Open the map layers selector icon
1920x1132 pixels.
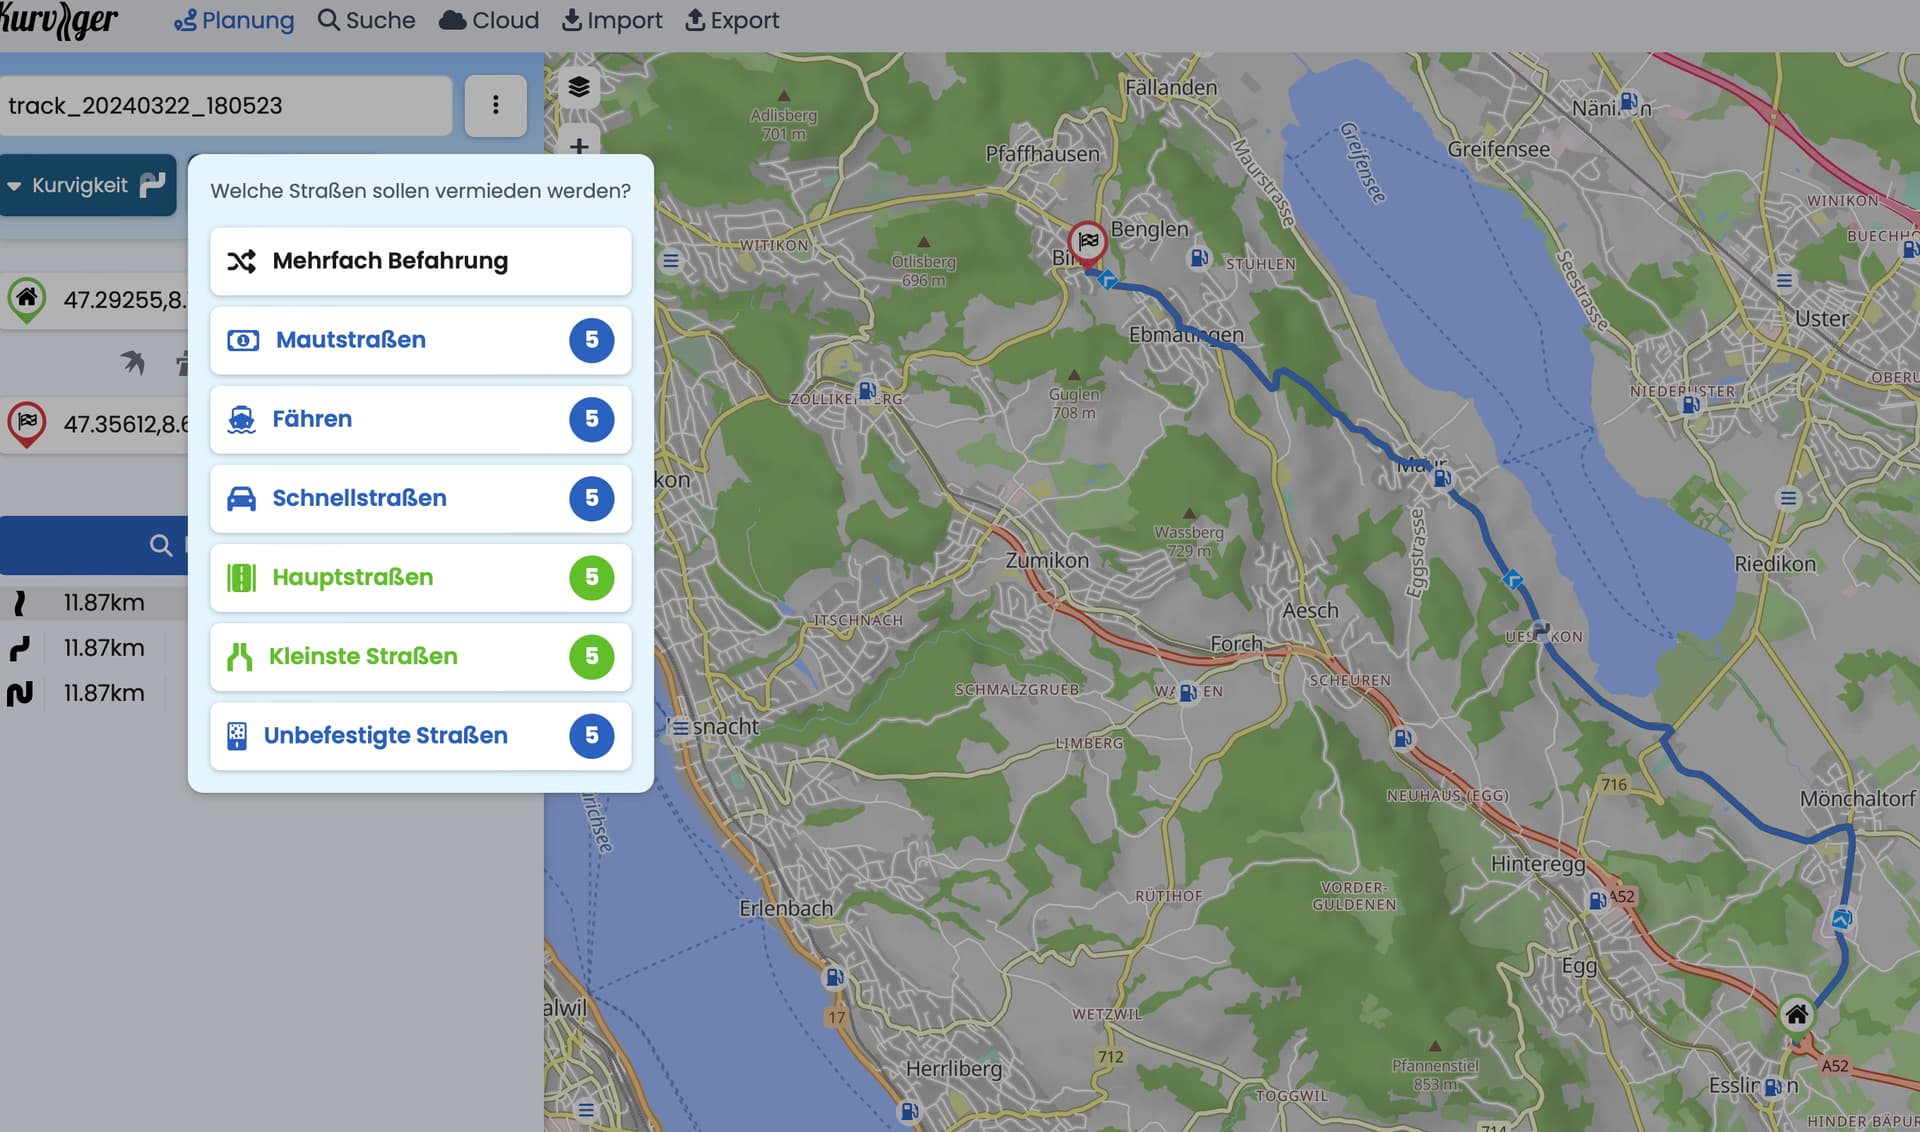pyautogui.click(x=578, y=87)
